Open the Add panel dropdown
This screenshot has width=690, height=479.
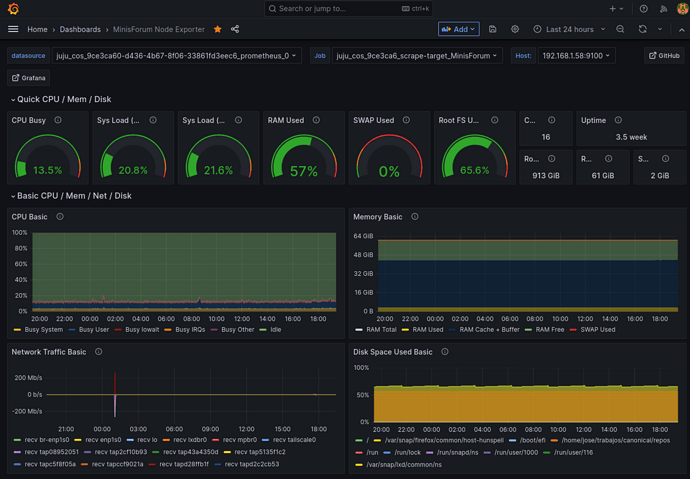pyautogui.click(x=459, y=29)
